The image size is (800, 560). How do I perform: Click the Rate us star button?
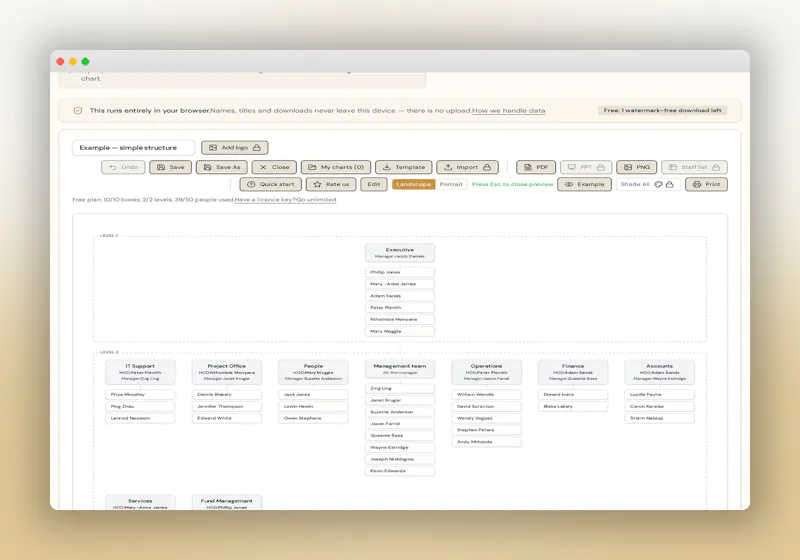pyautogui.click(x=331, y=185)
